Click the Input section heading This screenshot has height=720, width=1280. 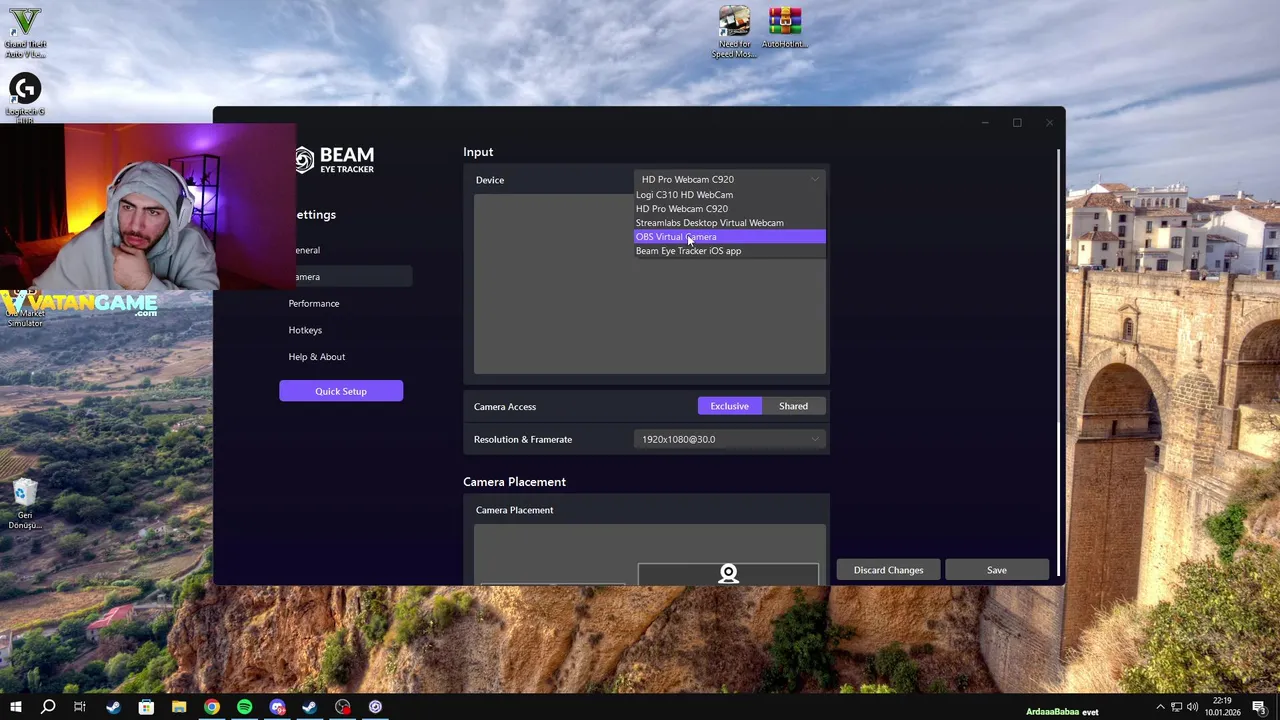[478, 152]
